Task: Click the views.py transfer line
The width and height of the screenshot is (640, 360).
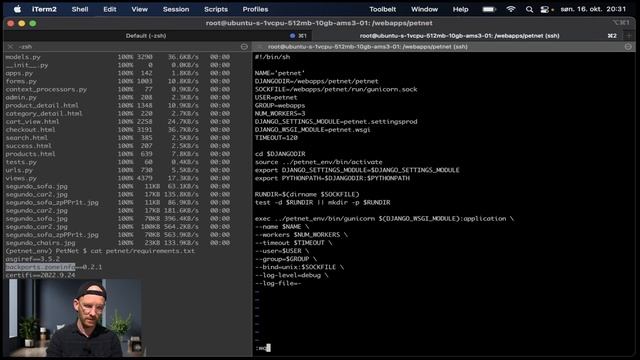Action: tap(118, 178)
